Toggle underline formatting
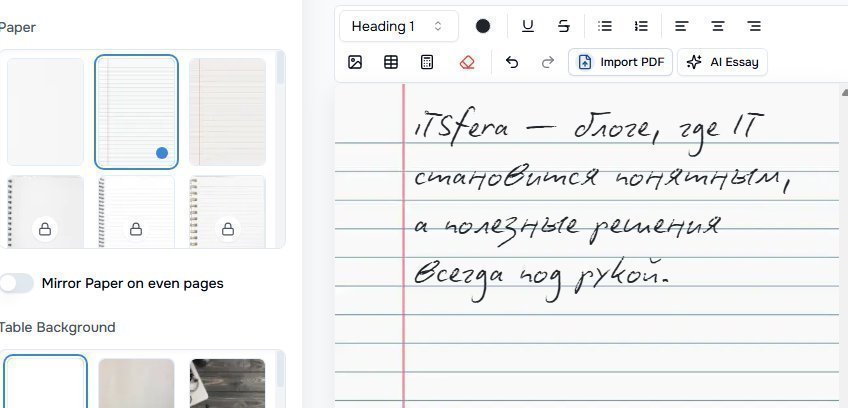848x408 pixels. click(x=527, y=26)
